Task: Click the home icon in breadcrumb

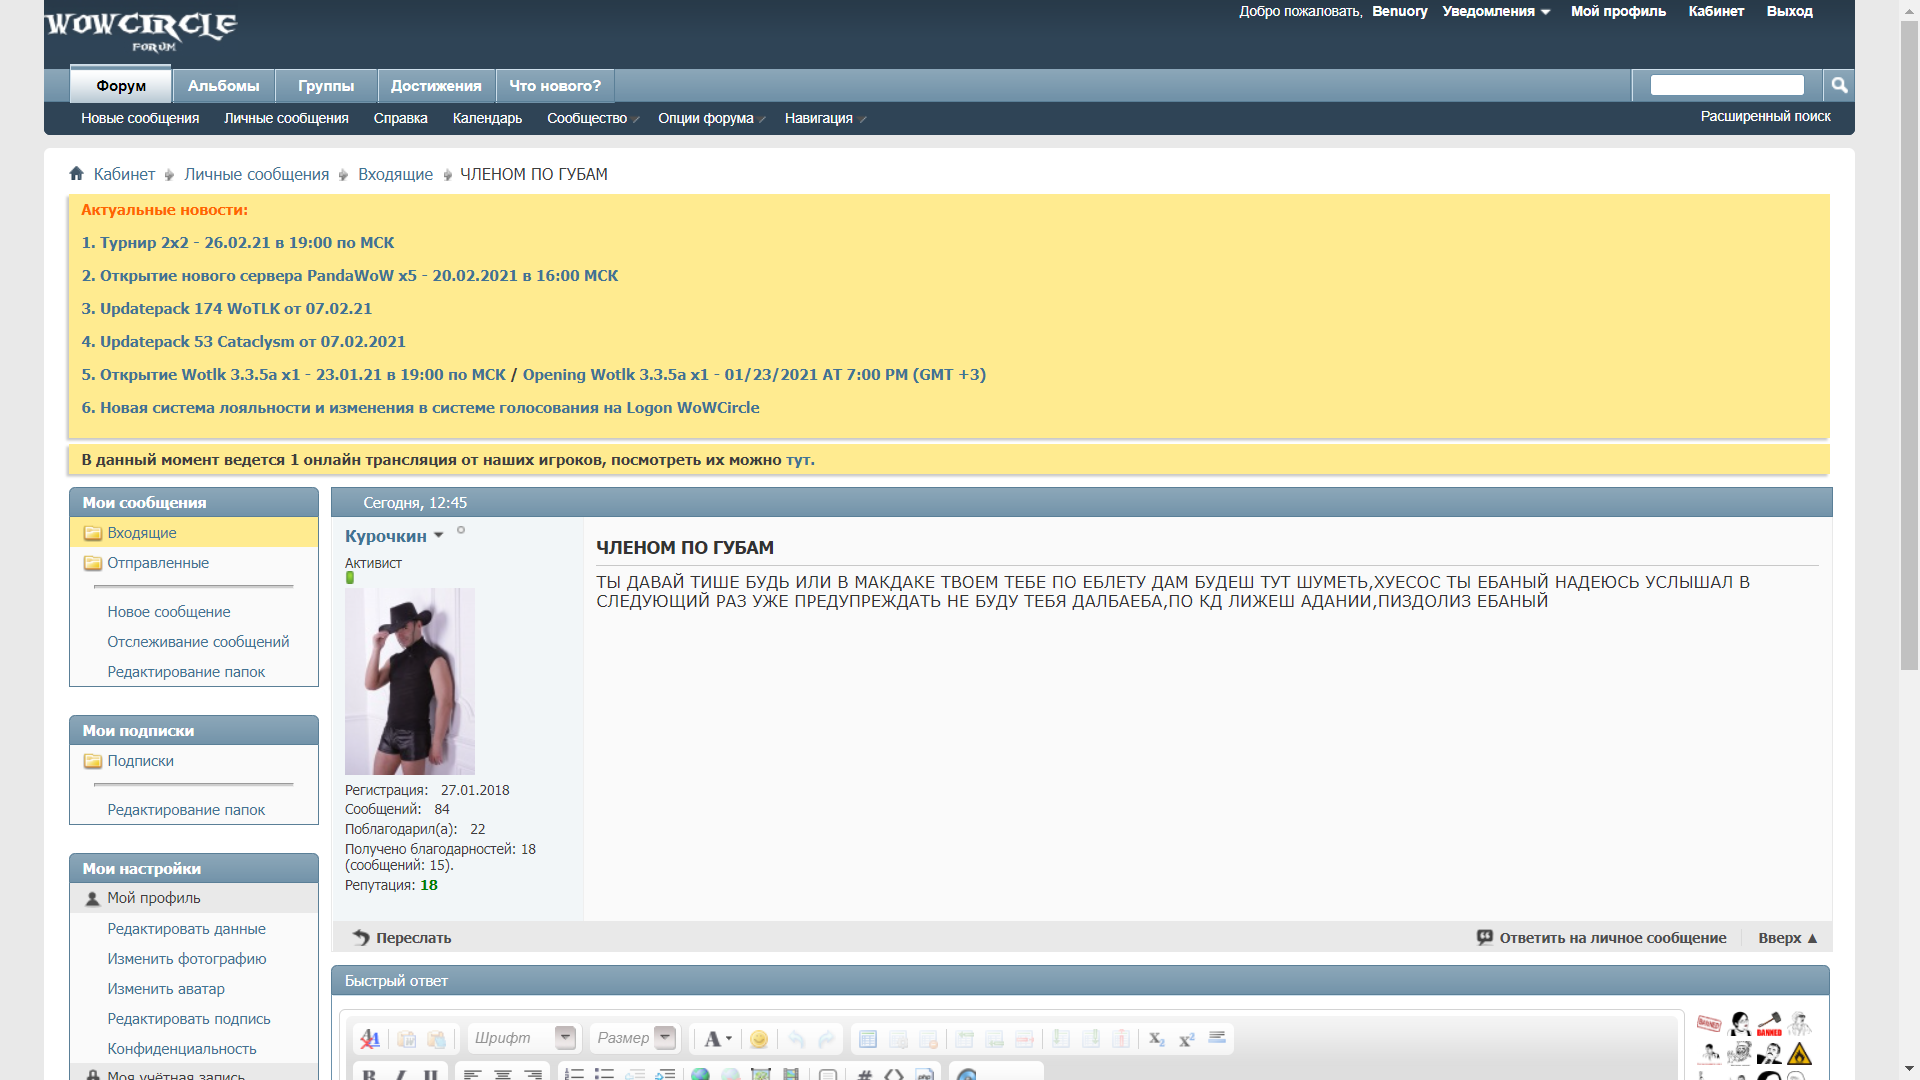Action: pos(77,174)
